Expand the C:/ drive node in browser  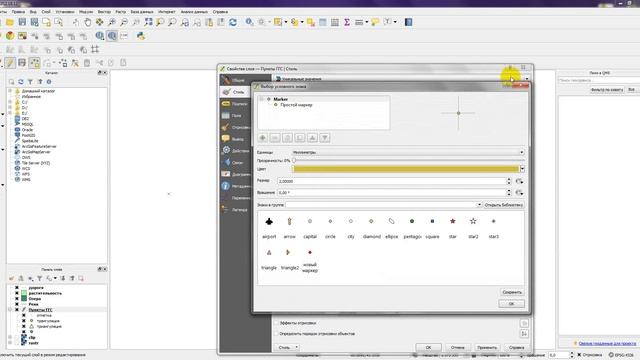[x=10, y=102]
